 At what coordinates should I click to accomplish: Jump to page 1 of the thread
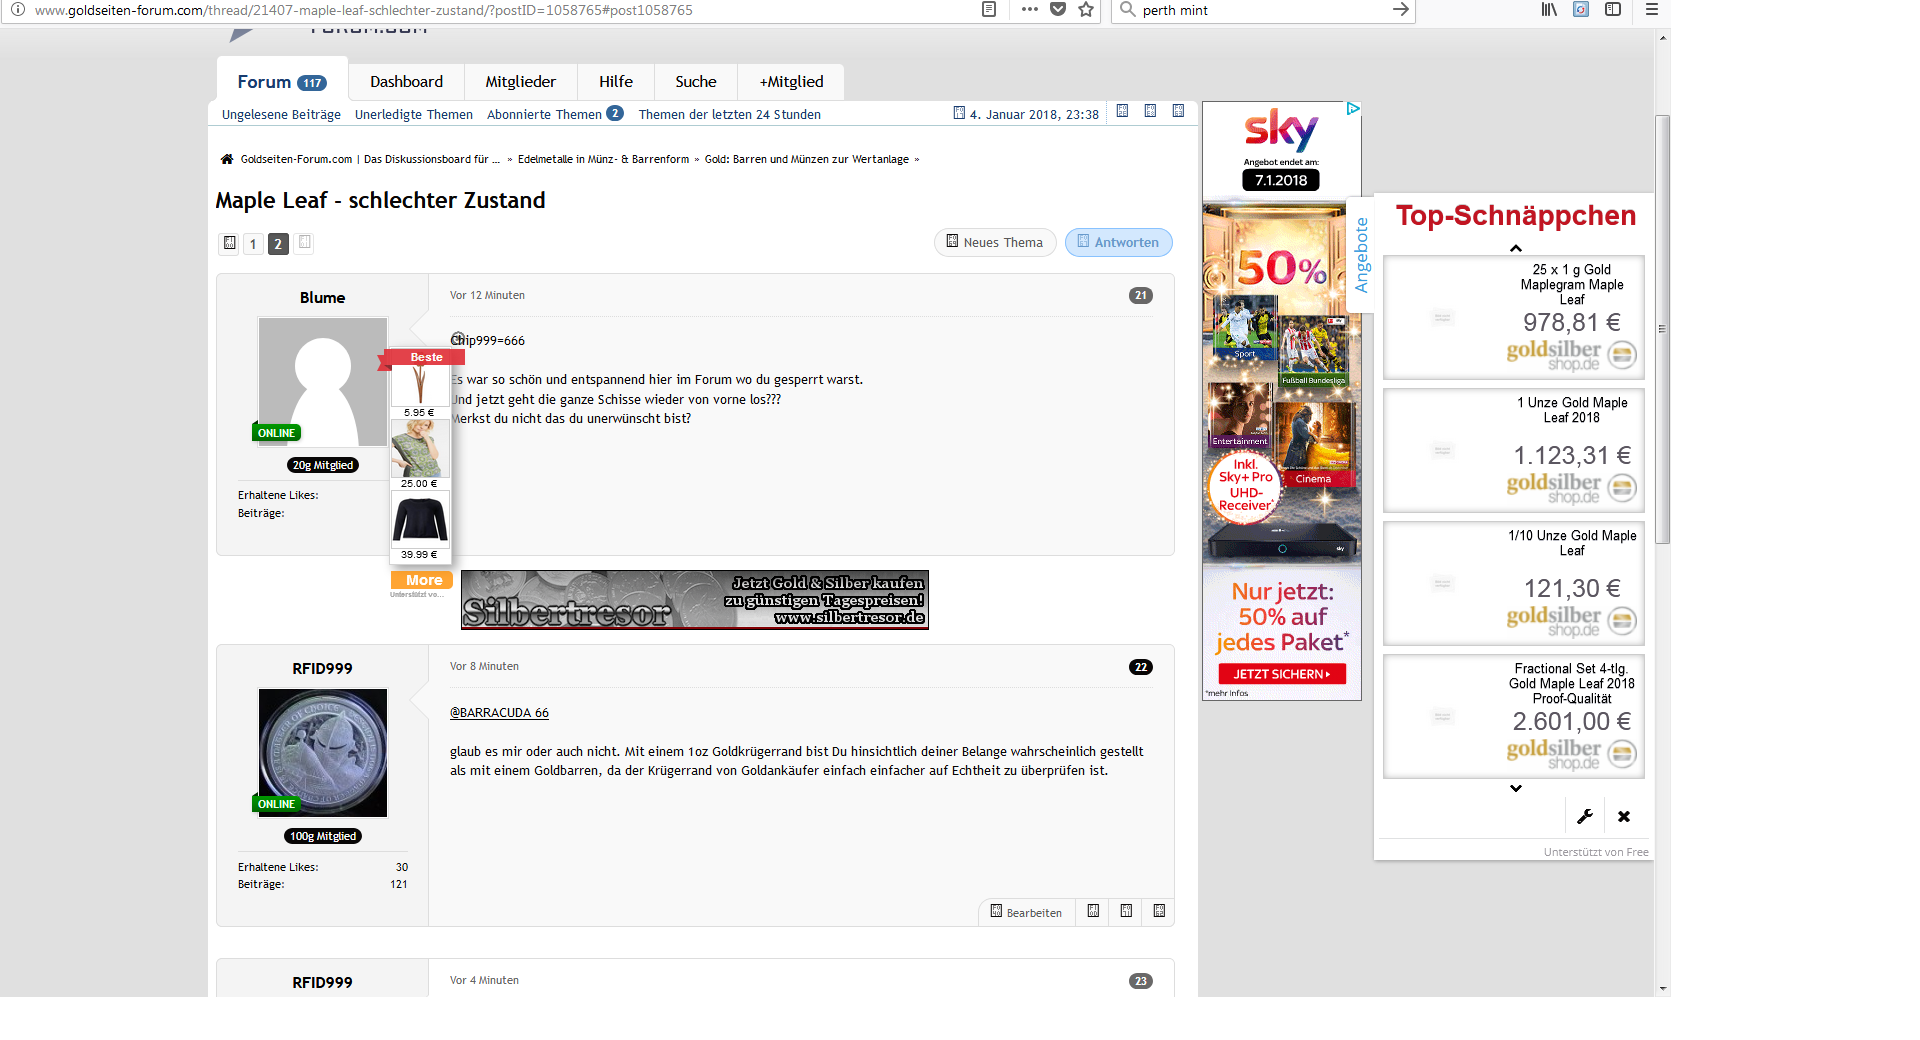click(x=253, y=243)
